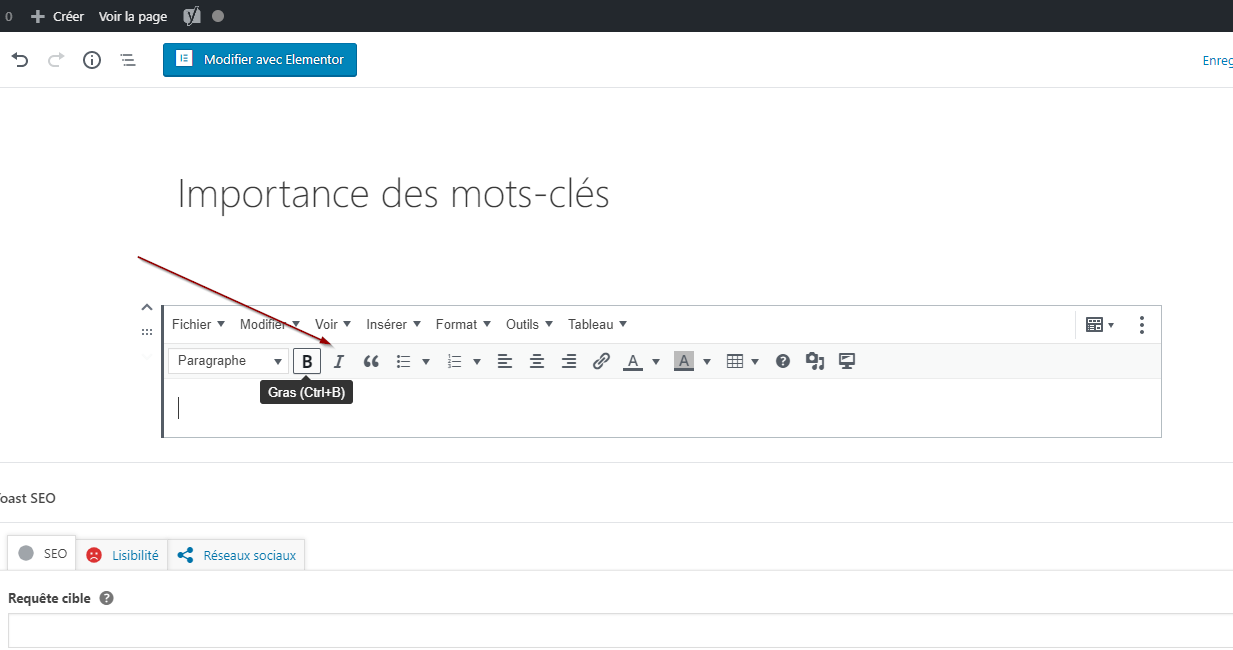Apply blockquote formatting
Screen dimensions: 1233x650
371,361
